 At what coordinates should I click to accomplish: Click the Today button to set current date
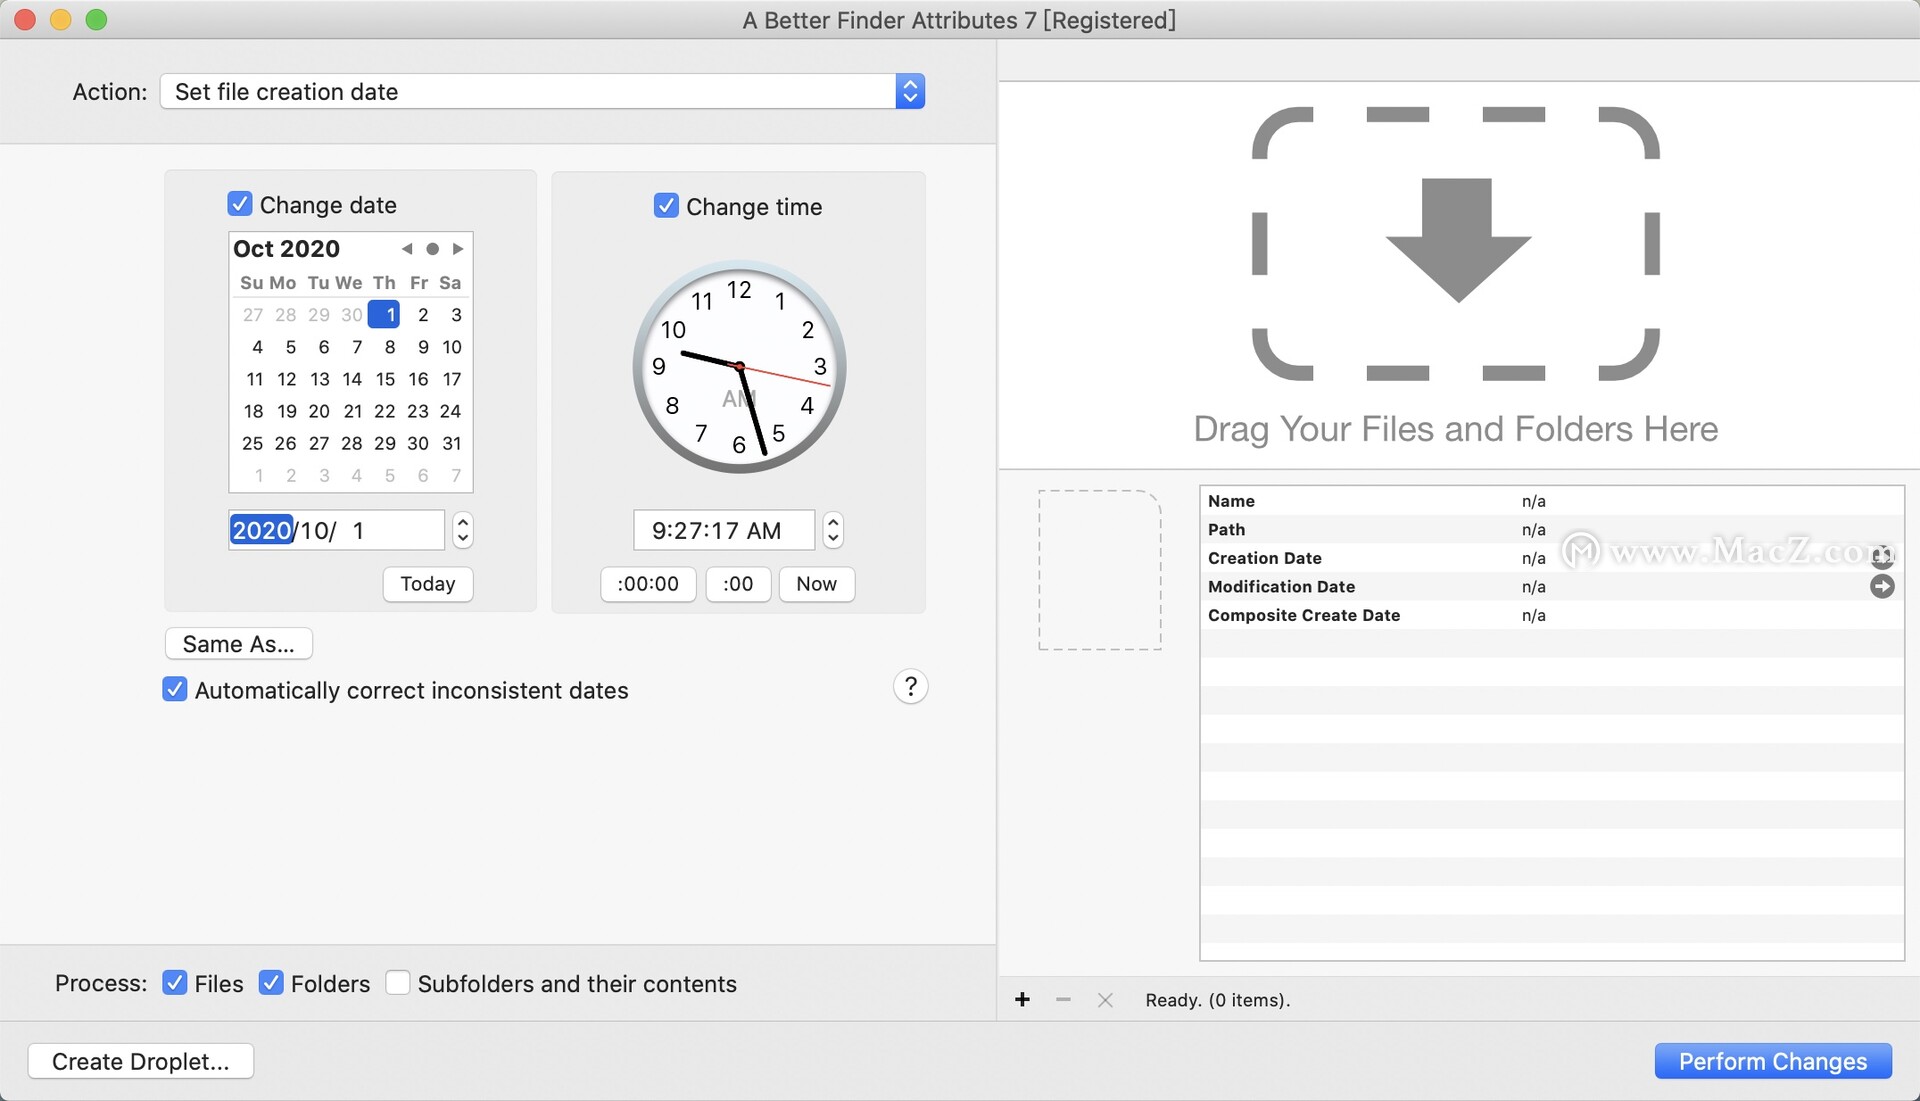click(x=427, y=581)
